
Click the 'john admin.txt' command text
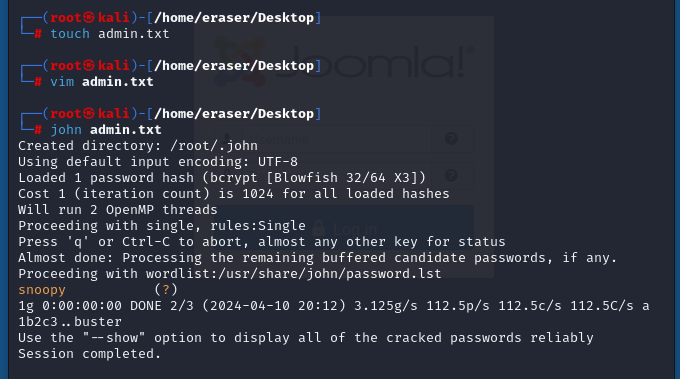tap(106, 130)
